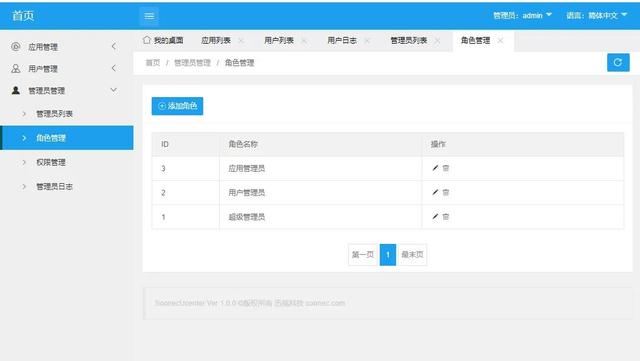
Task: Switch to the 用户列表 tab
Action: coord(279,40)
